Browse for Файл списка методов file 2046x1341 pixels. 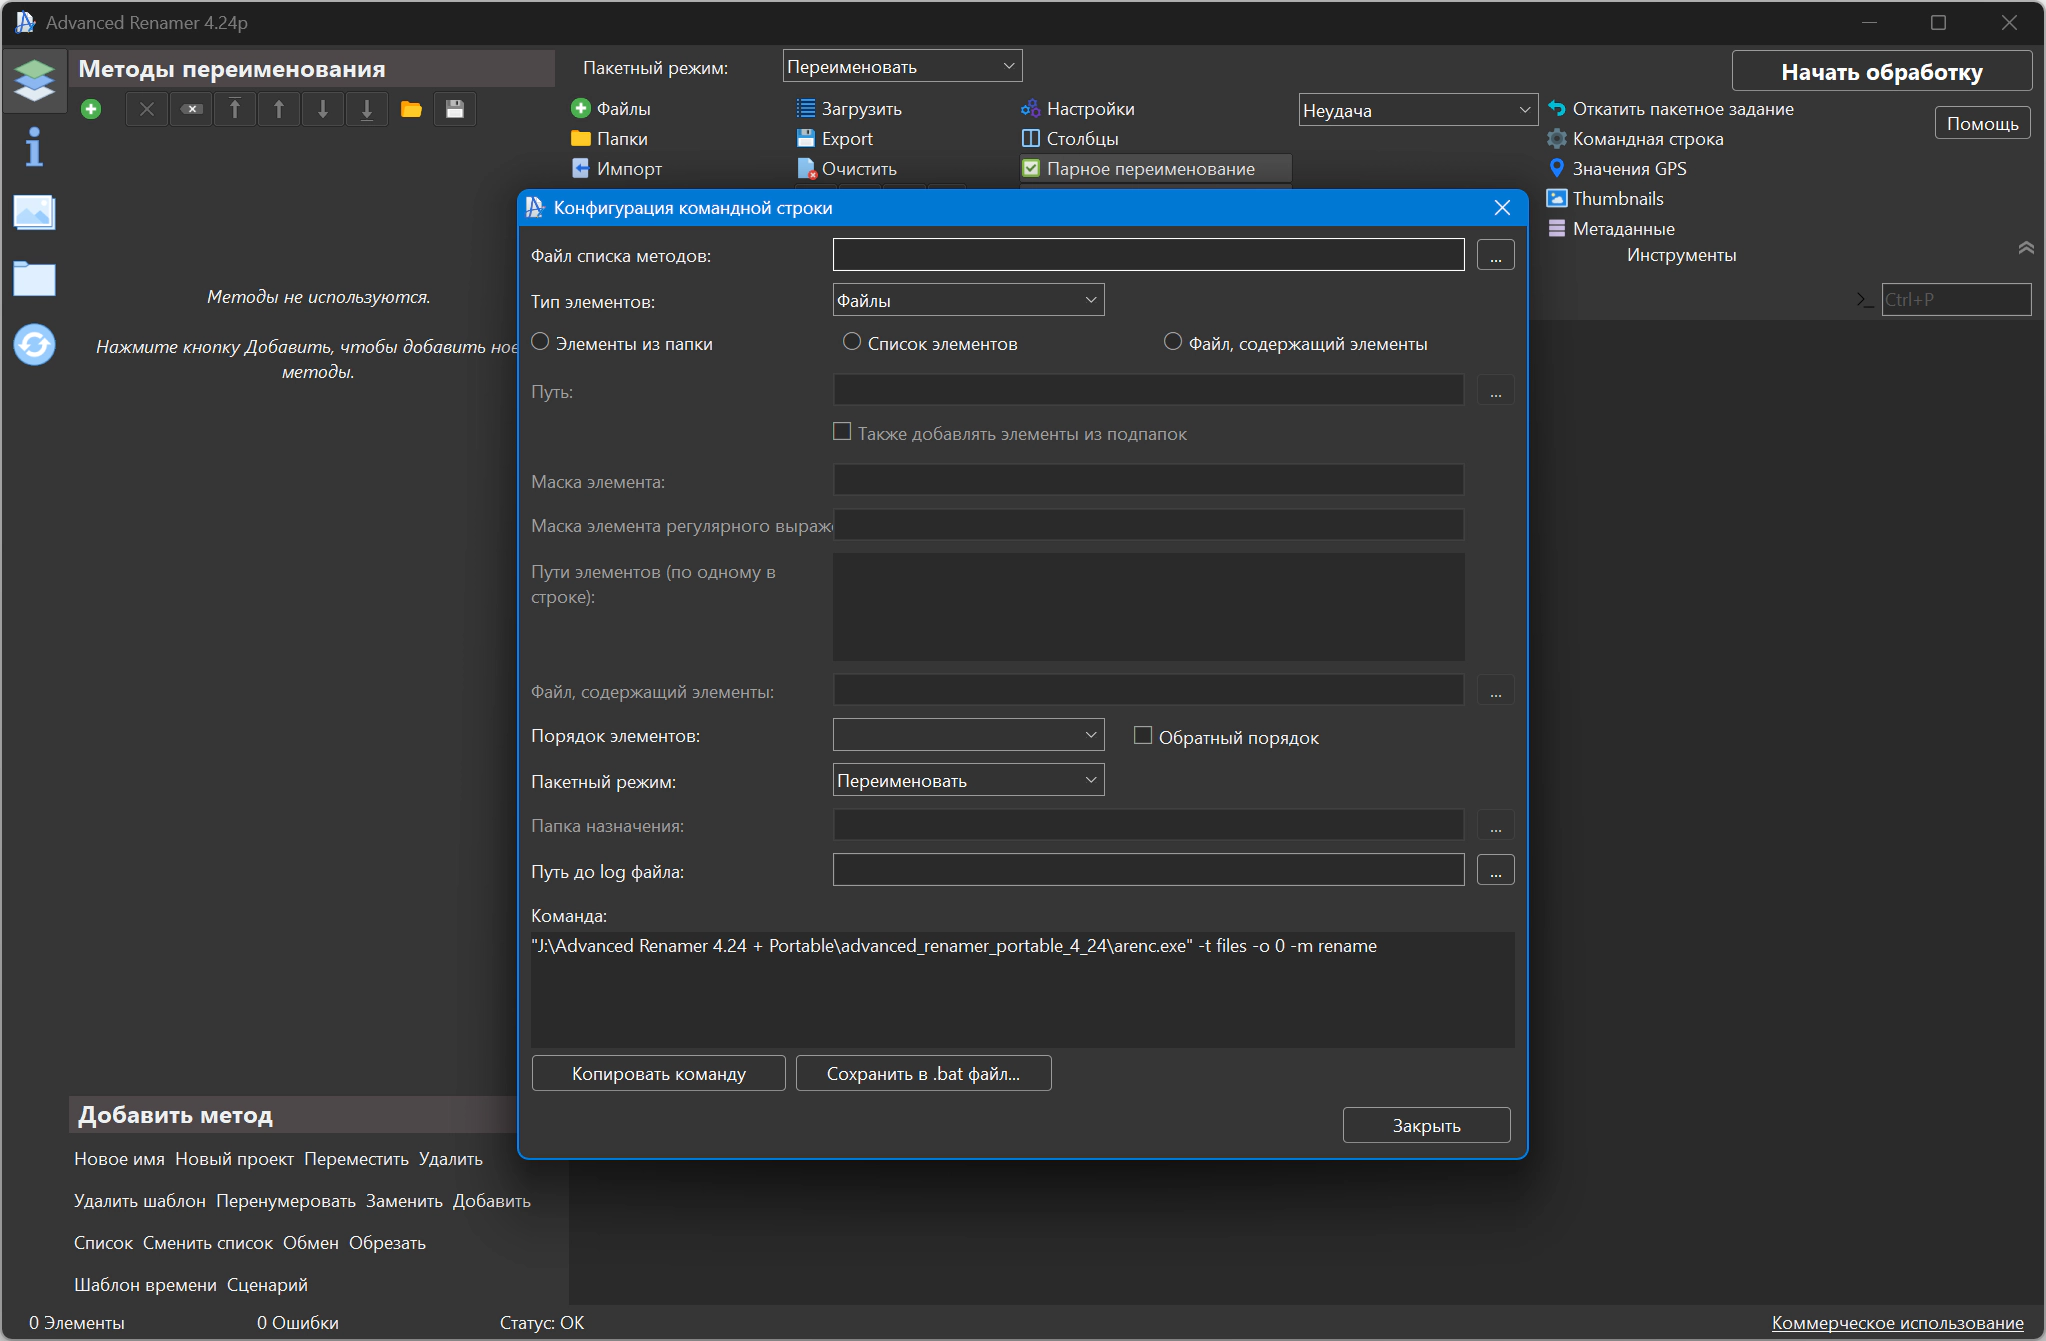tap(1495, 255)
